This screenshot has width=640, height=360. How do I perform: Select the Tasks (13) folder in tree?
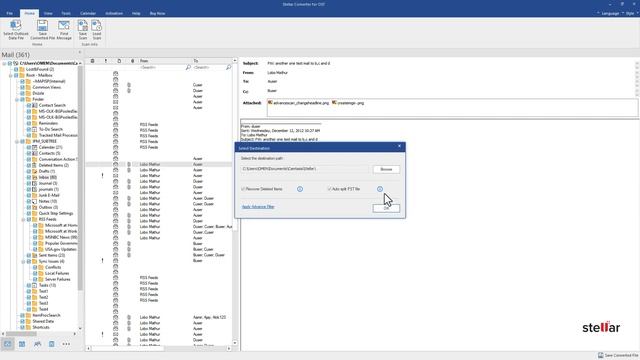pyautogui.click(x=47, y=285)
